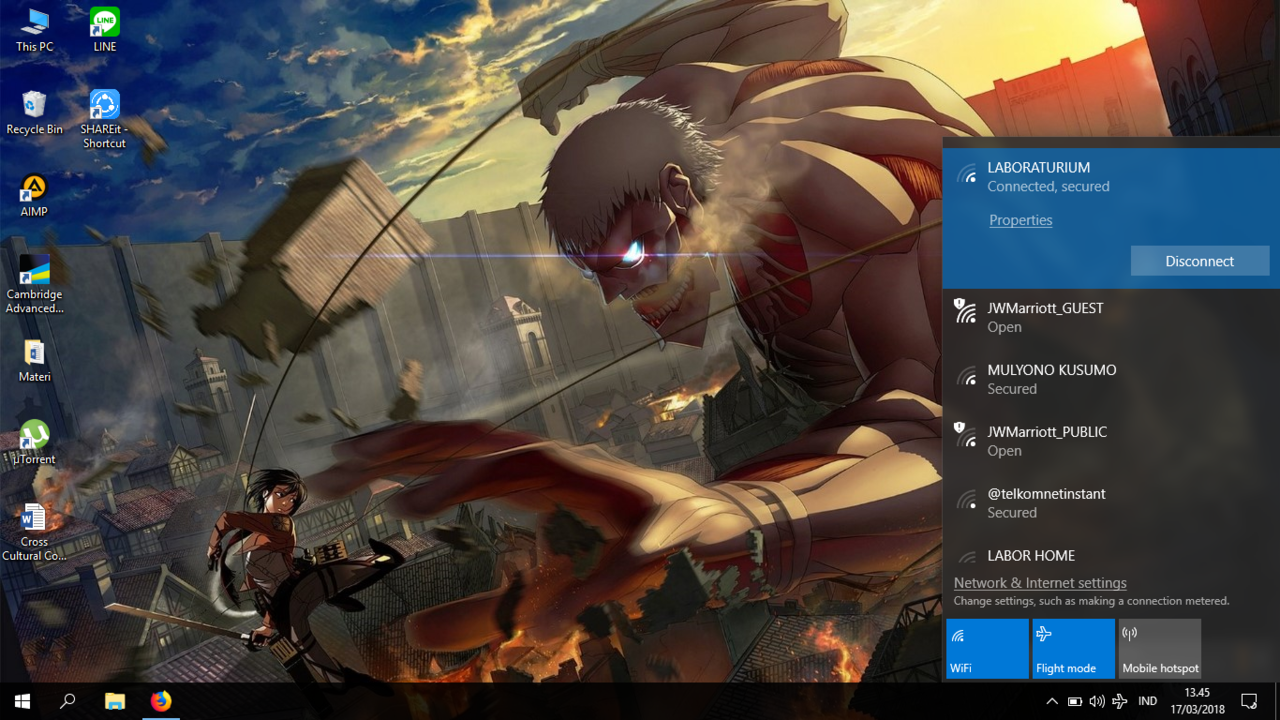Open the Windows Start menu

point(22,701)
